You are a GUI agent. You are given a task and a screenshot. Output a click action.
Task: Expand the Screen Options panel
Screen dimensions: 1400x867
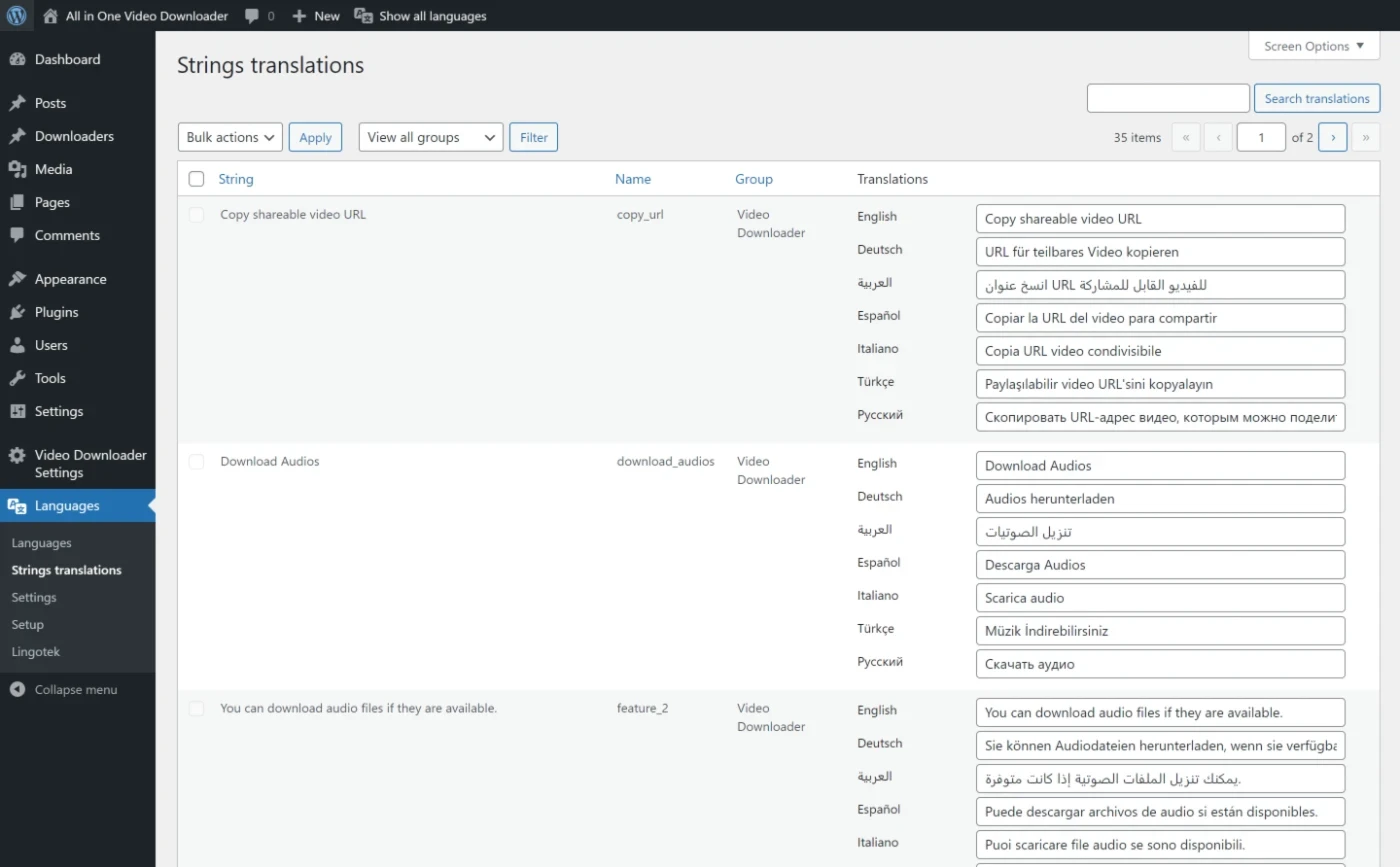[1313, 46]
